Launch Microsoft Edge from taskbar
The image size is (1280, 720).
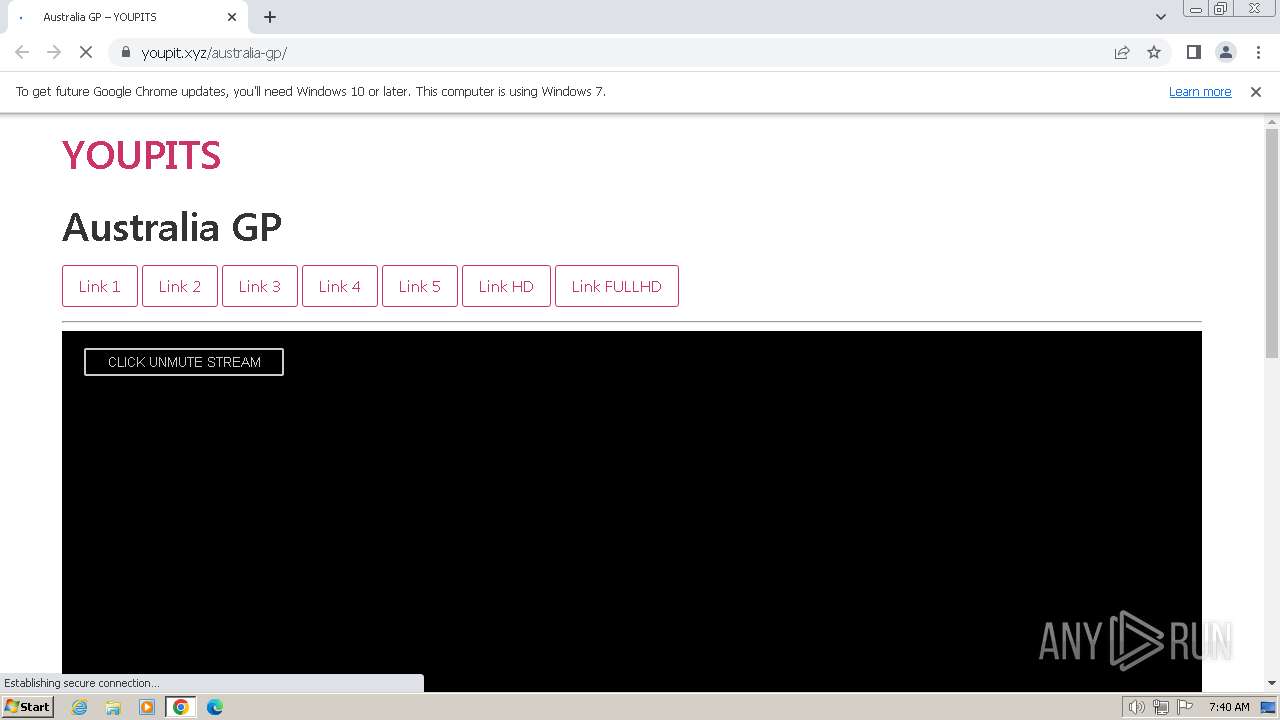point(215,707)
